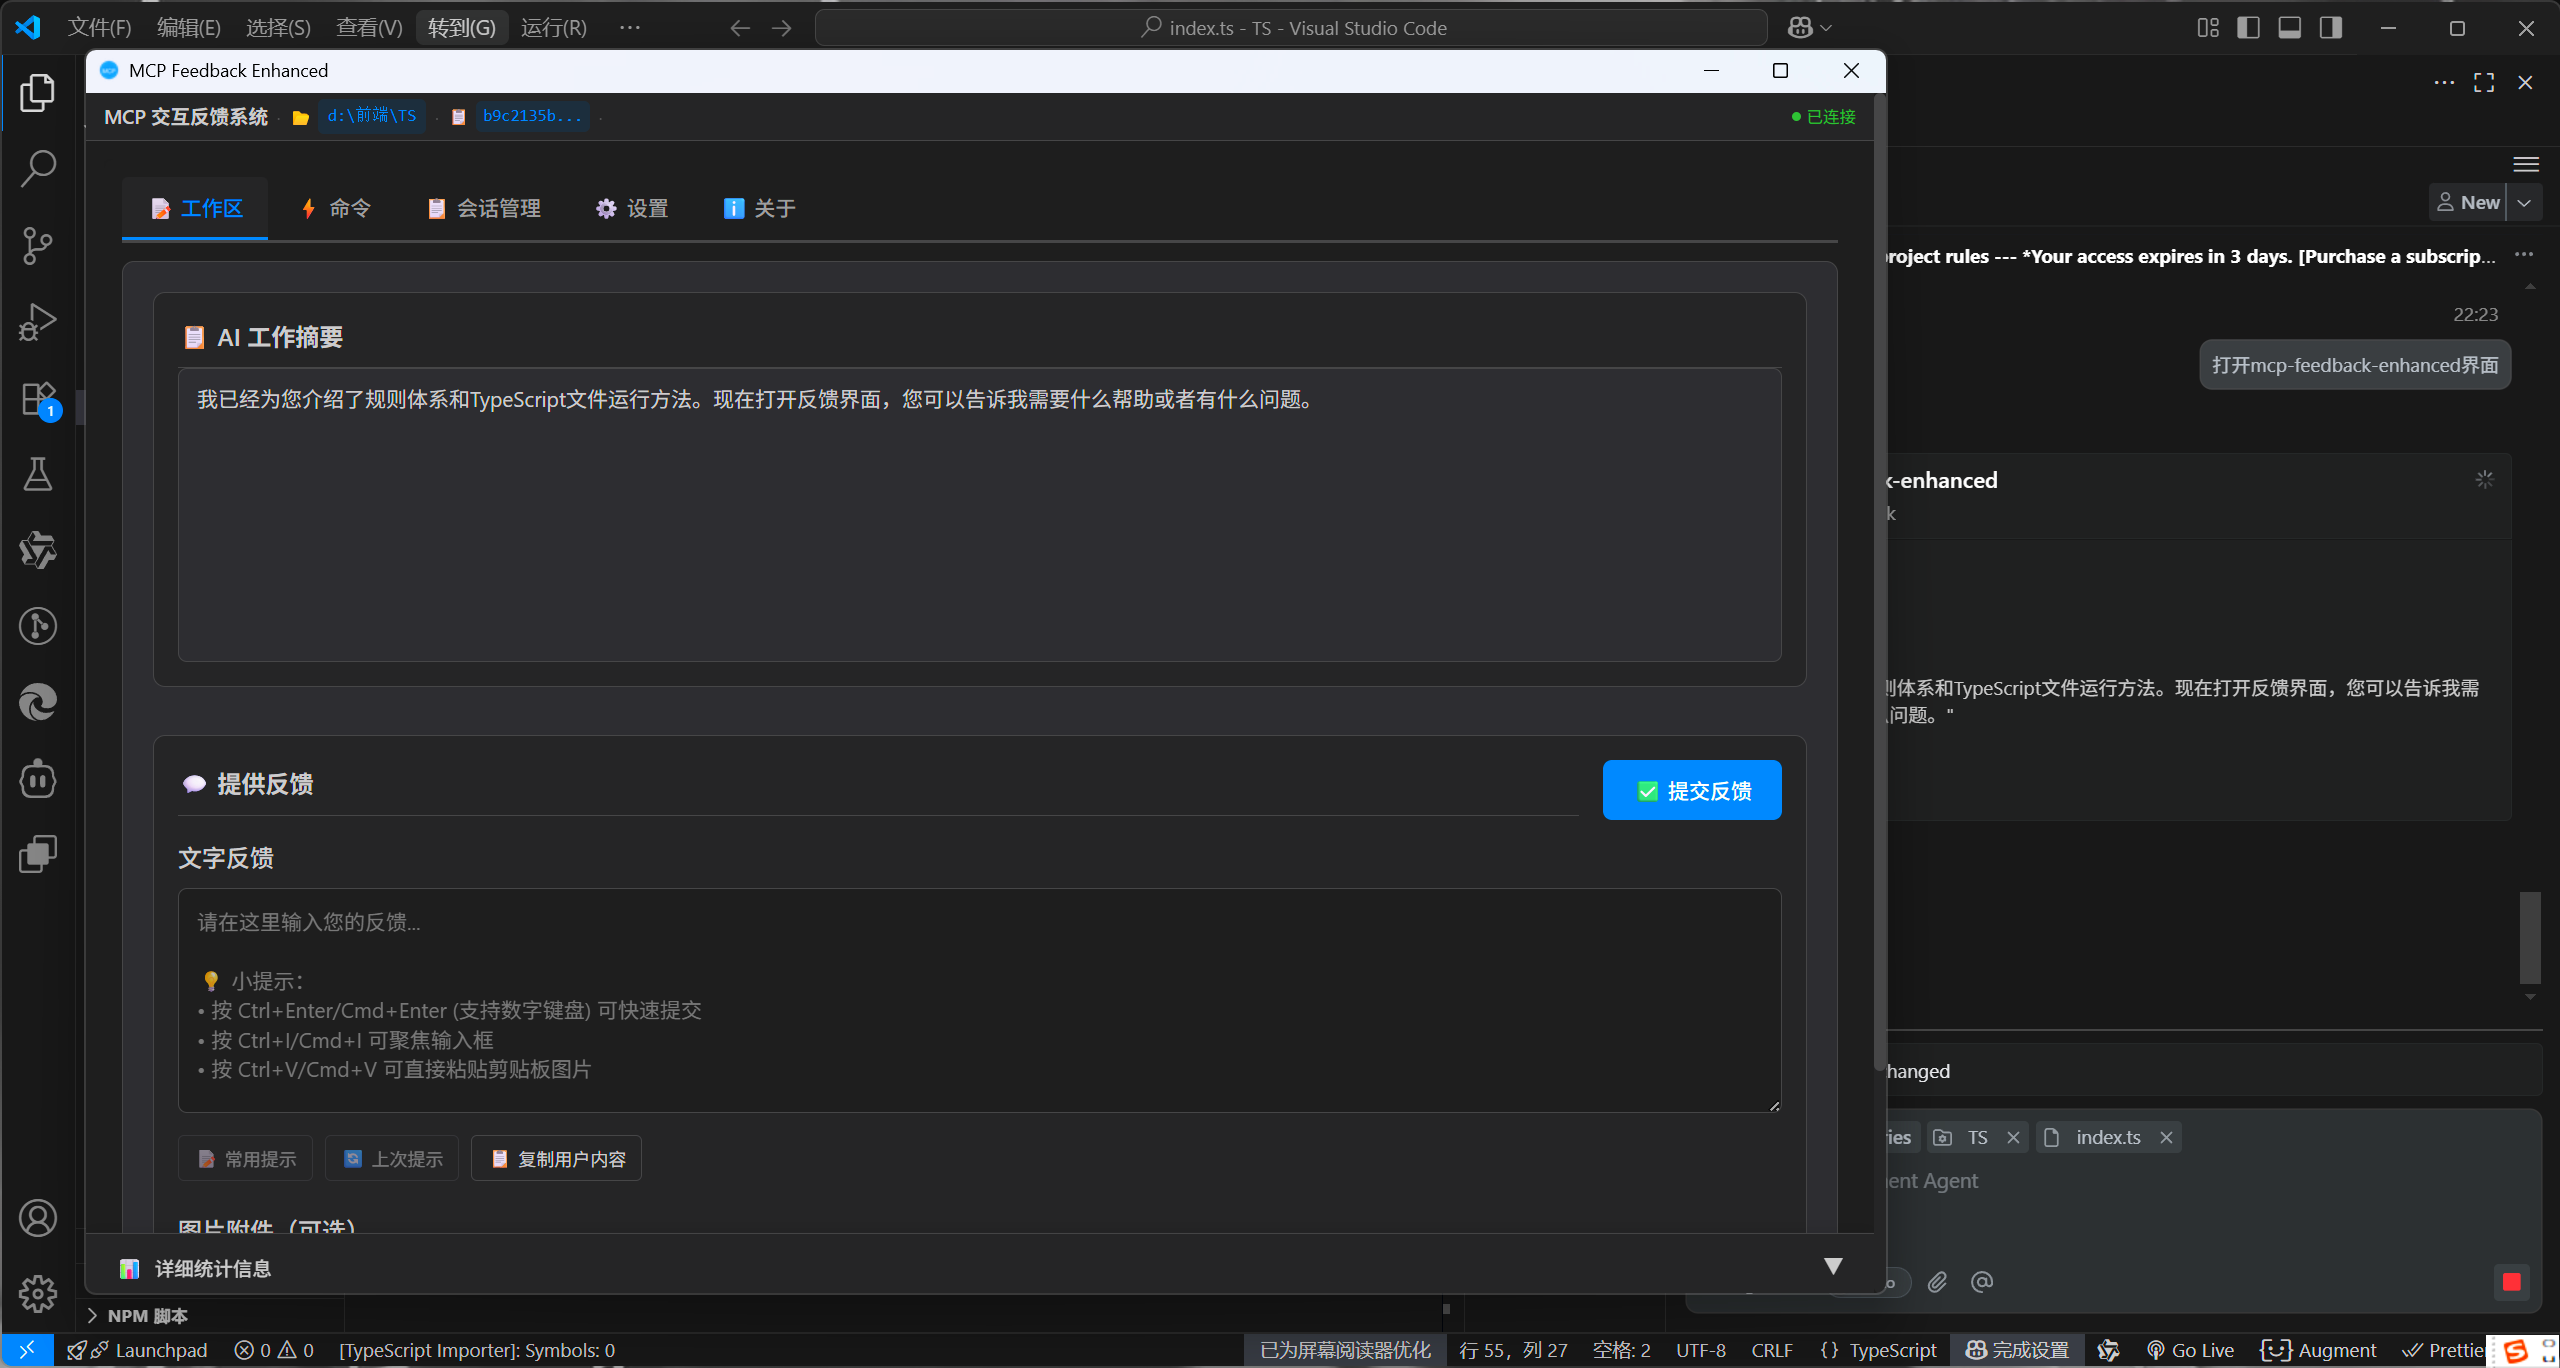Click New in the Augment panel

tap(2468, 203)
